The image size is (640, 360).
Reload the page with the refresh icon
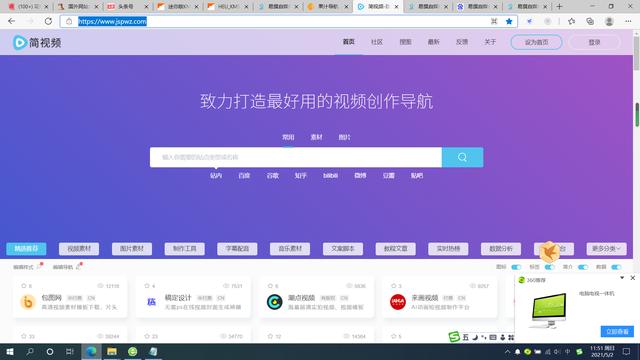(48, 21)
